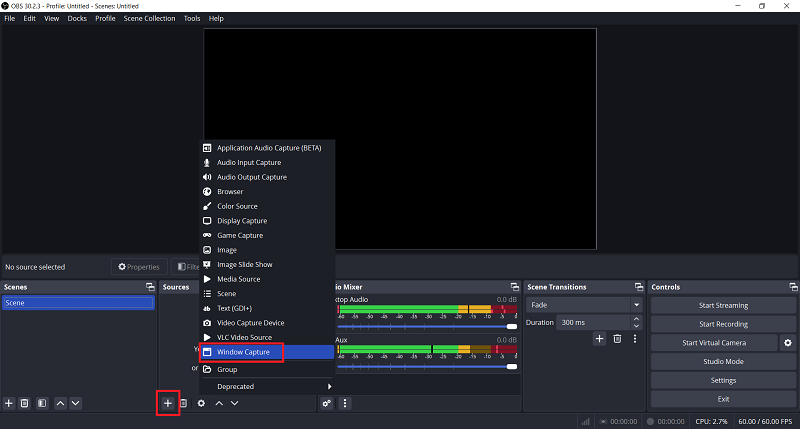Open the Fade transition dropdown
The image size is (800, 429).
(x=584, y=305)
